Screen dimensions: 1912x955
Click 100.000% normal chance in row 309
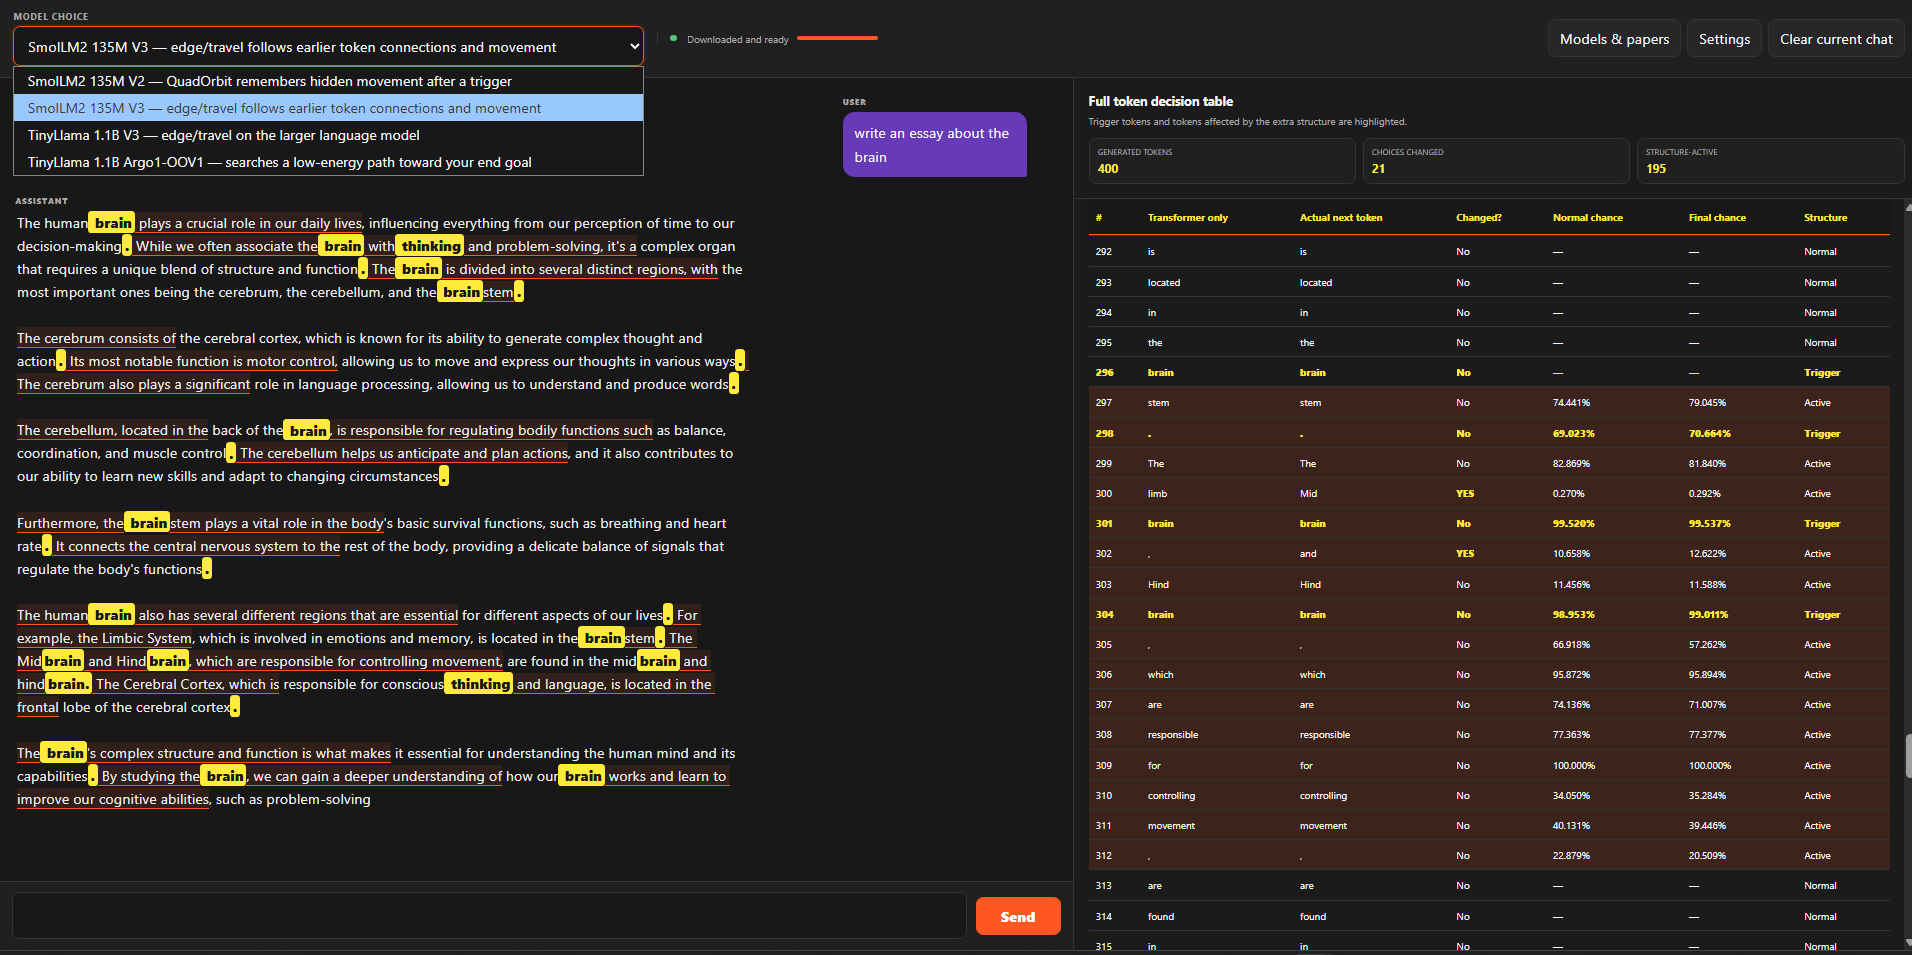(1574, 766)
